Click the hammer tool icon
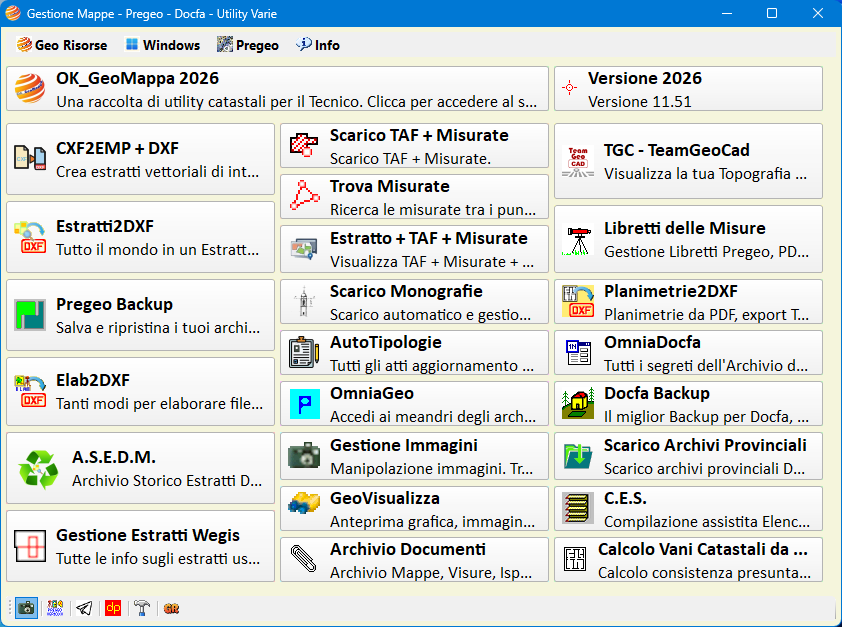This screenshot has height=627, width=842. point(142,608)
